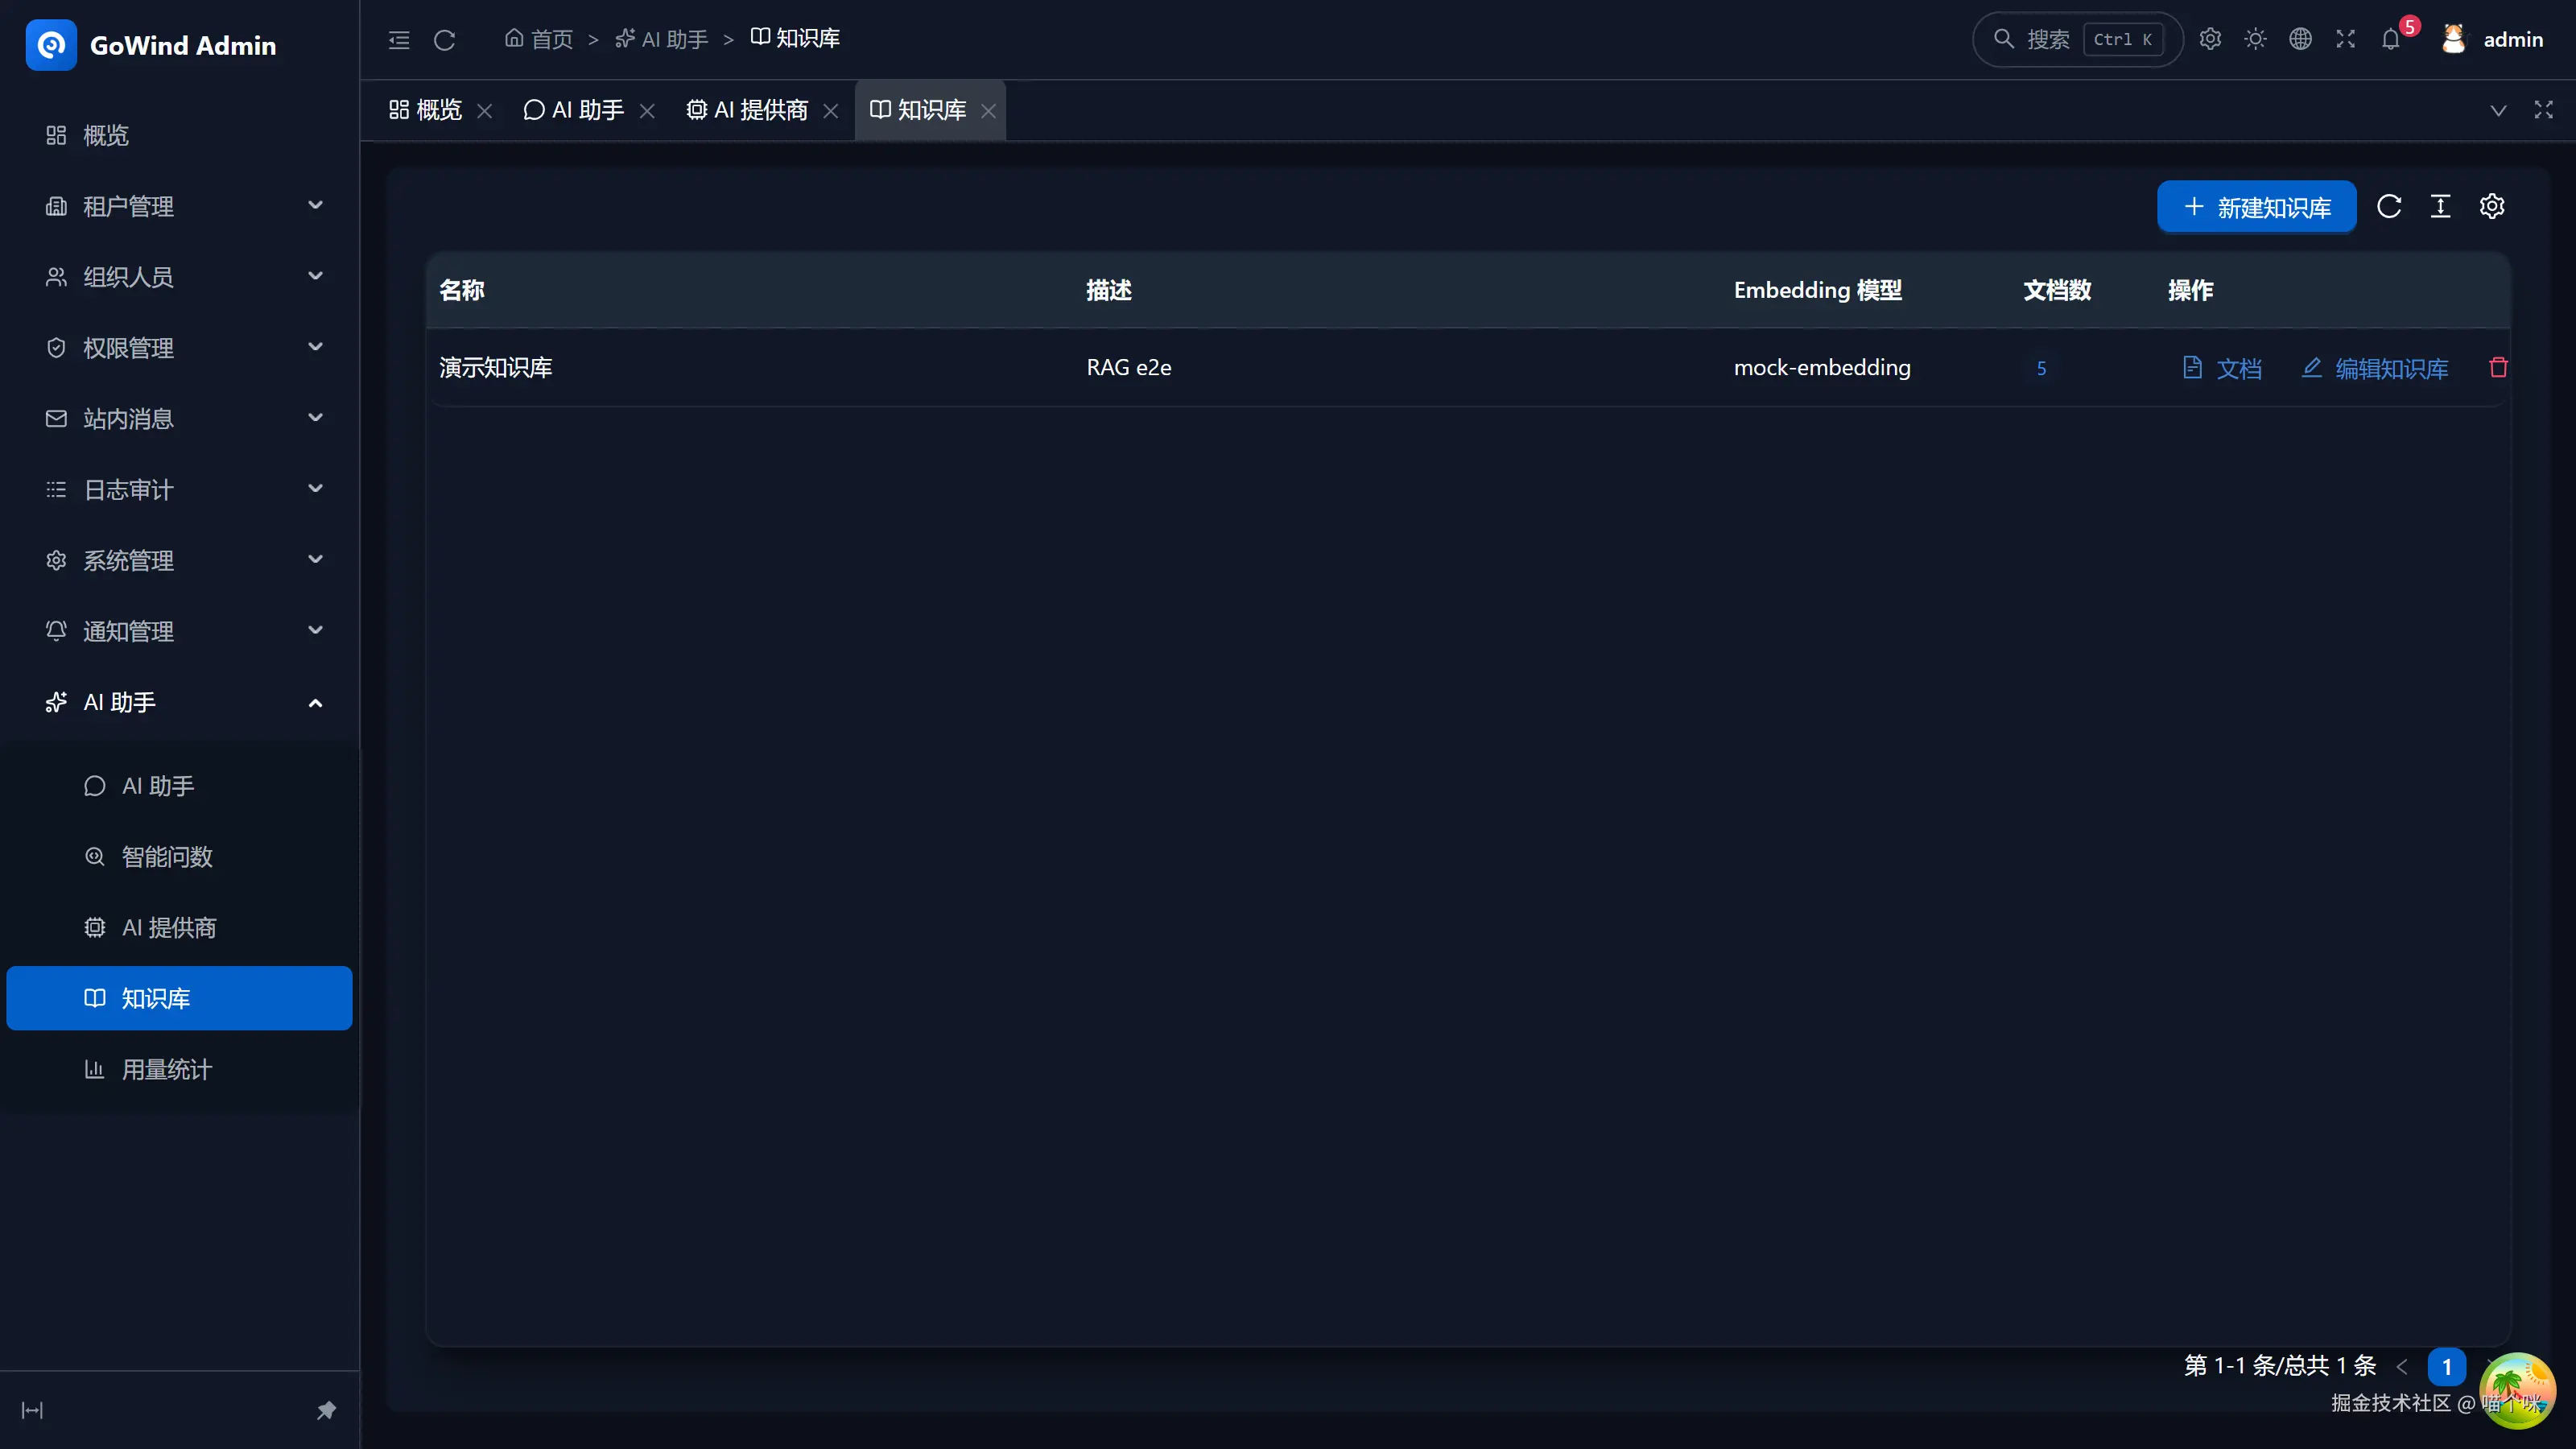This screenshot has height=1449, width=2576.
Task: Expand the 租户管理 menu
Action: coord(180,206)
